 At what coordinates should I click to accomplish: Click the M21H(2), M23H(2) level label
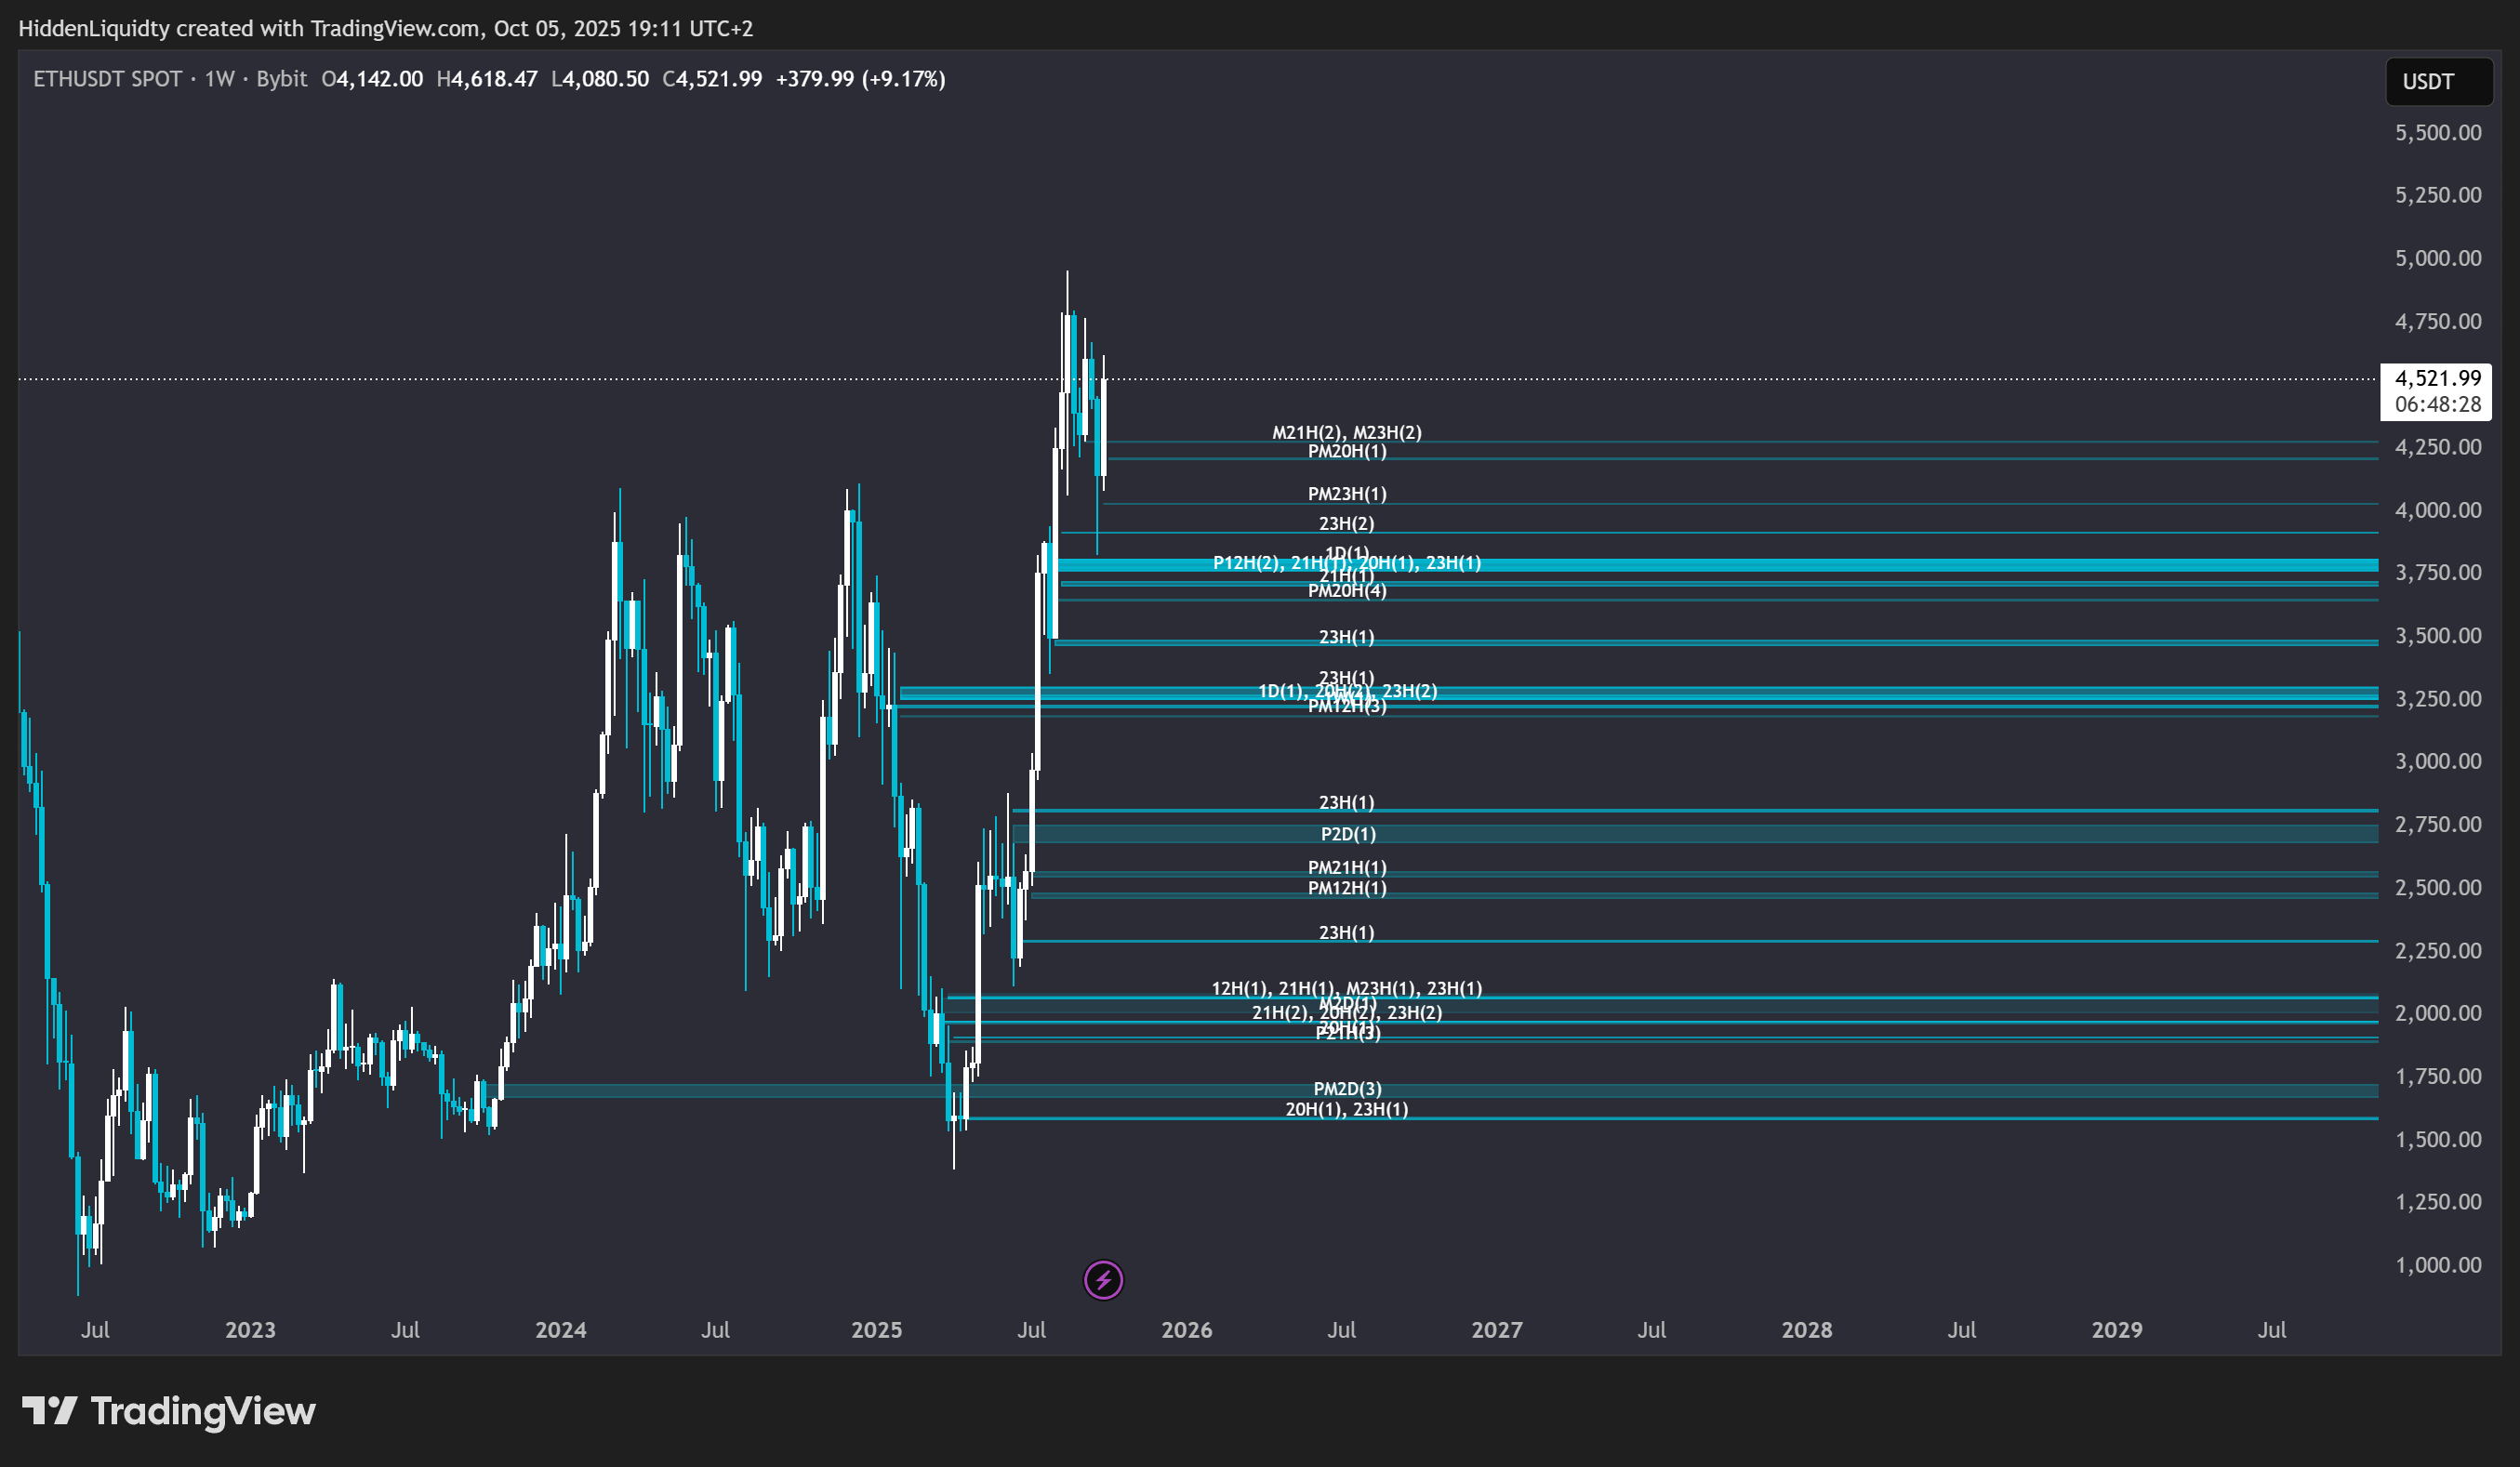tap(1346, 432)
